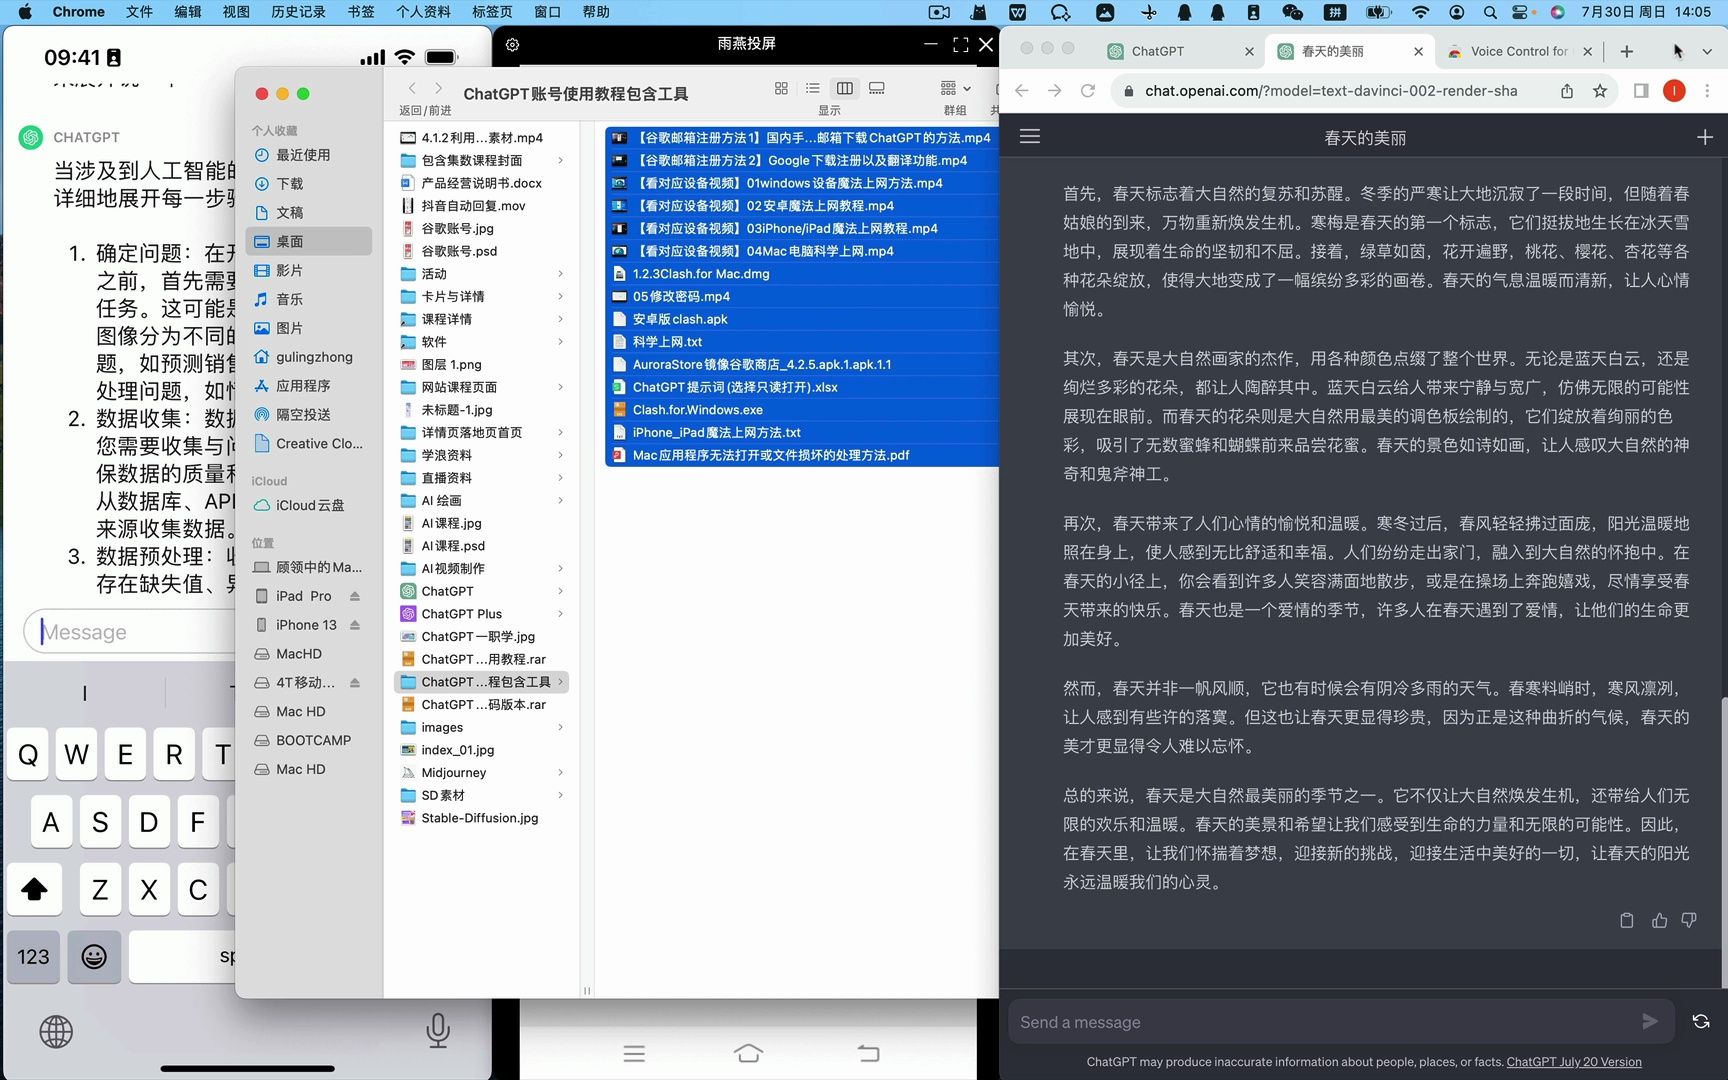Toggle fullscreen in 雨燕投屏 title bar
This screenshot has width=1728, height=1080.
pos(961,44)
